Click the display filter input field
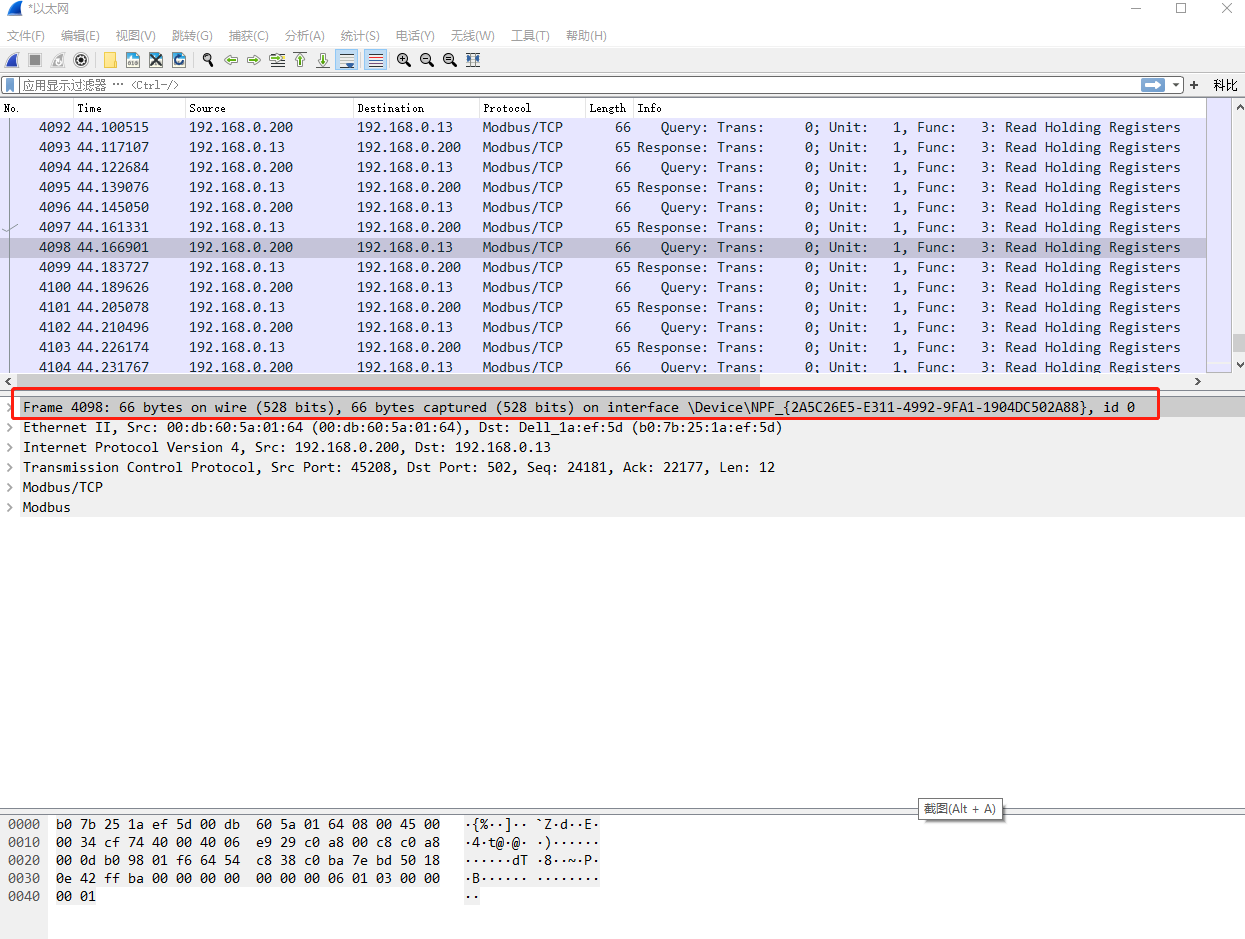Viewport: 1245px width, 939px height. 580,86
